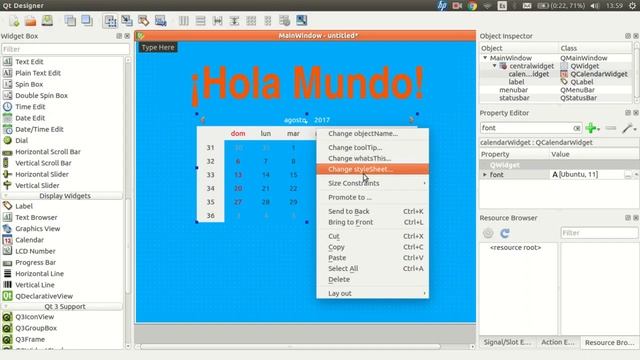Choose Change styleSheet from context menu
Viewport: 640px width, 360px height.
(x=372, y=169)
